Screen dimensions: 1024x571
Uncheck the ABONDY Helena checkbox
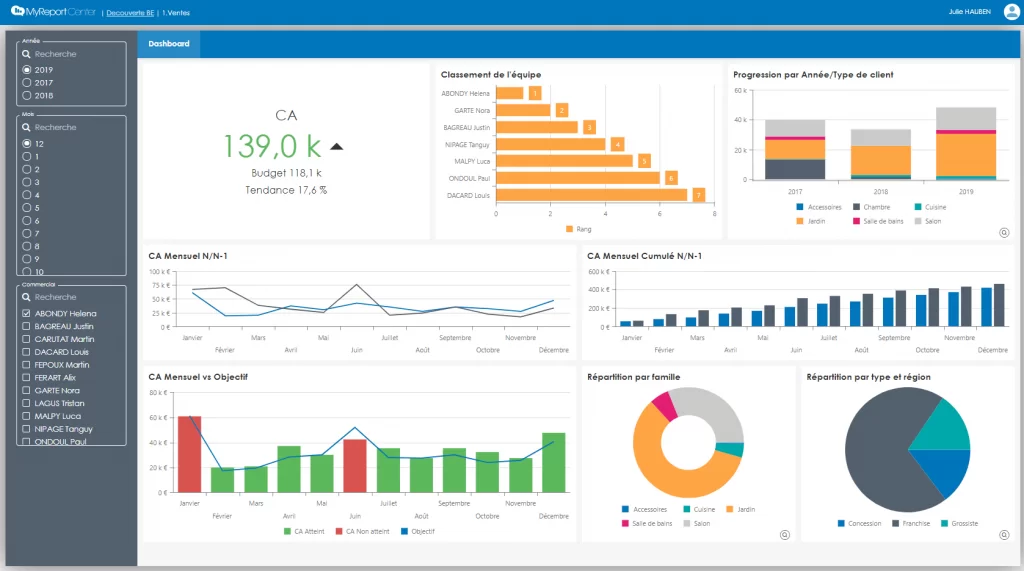[27, 313]
